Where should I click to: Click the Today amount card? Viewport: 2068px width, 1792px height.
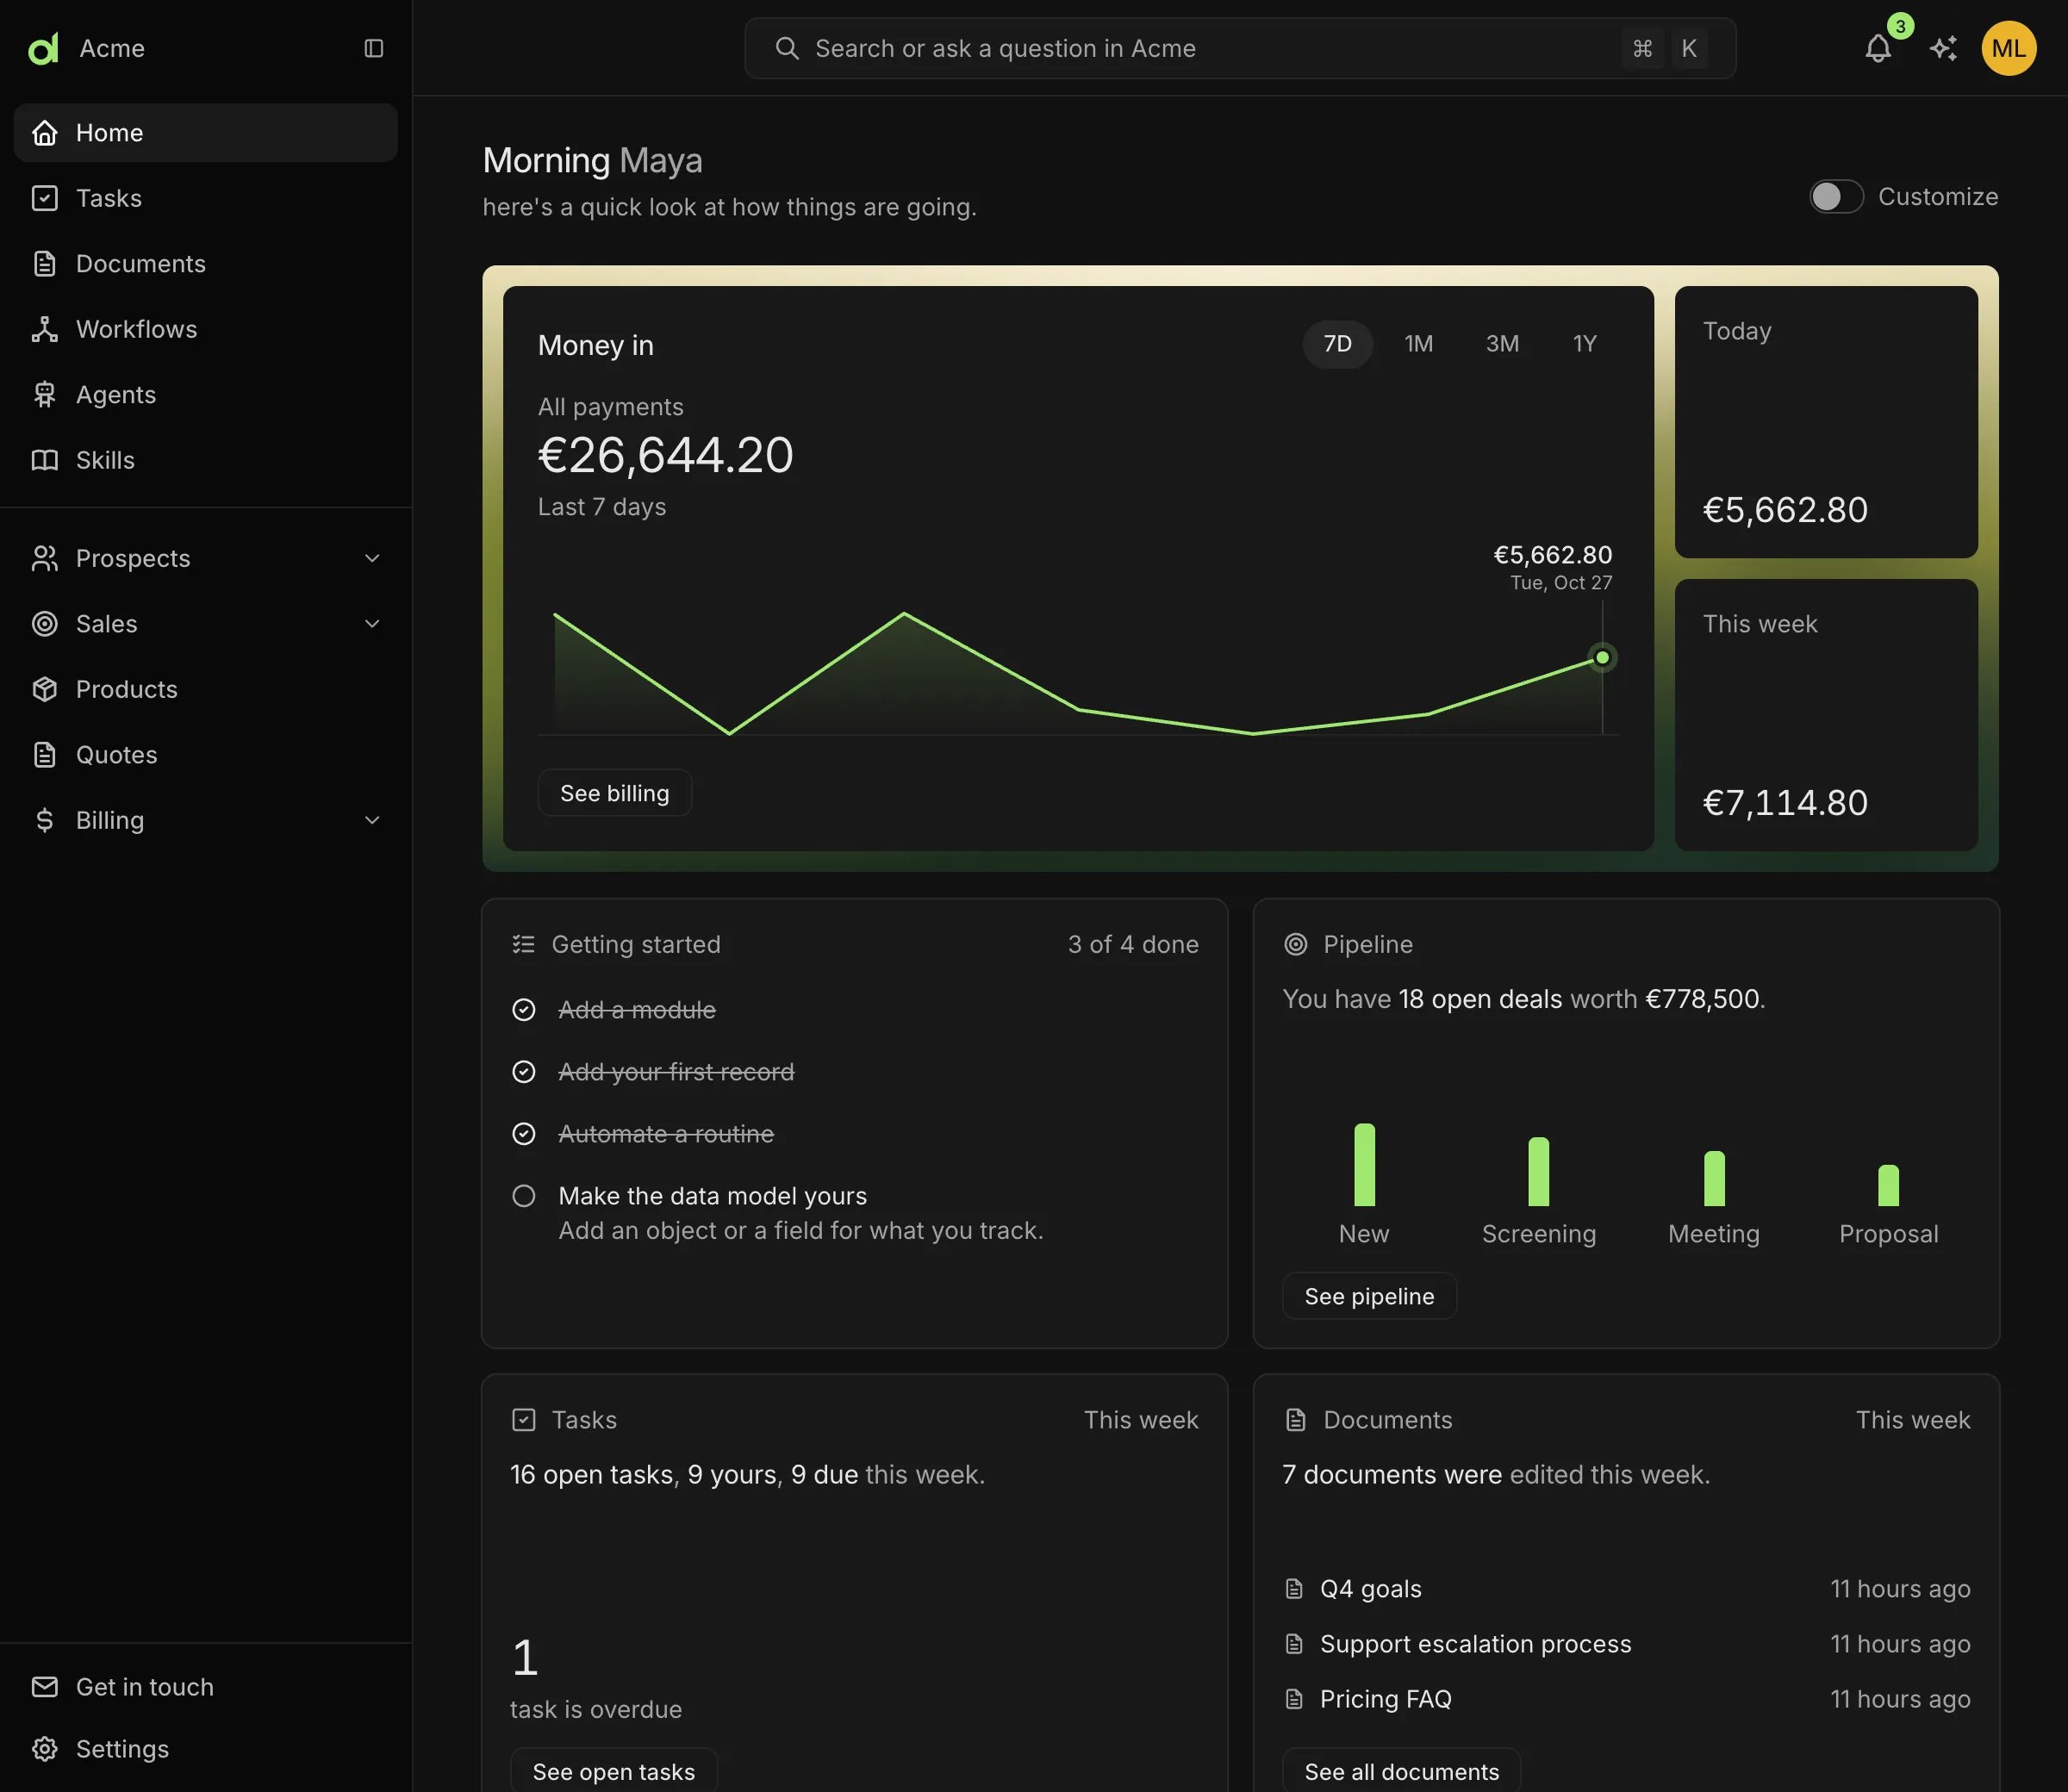pos(1826,422)
